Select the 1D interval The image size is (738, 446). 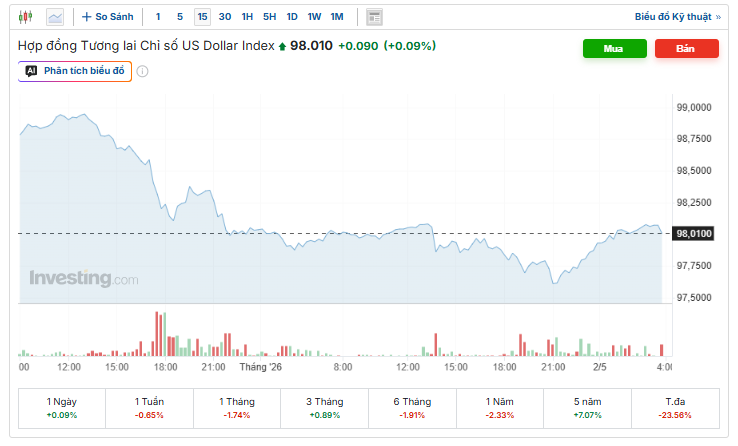[x=292, y=17]
